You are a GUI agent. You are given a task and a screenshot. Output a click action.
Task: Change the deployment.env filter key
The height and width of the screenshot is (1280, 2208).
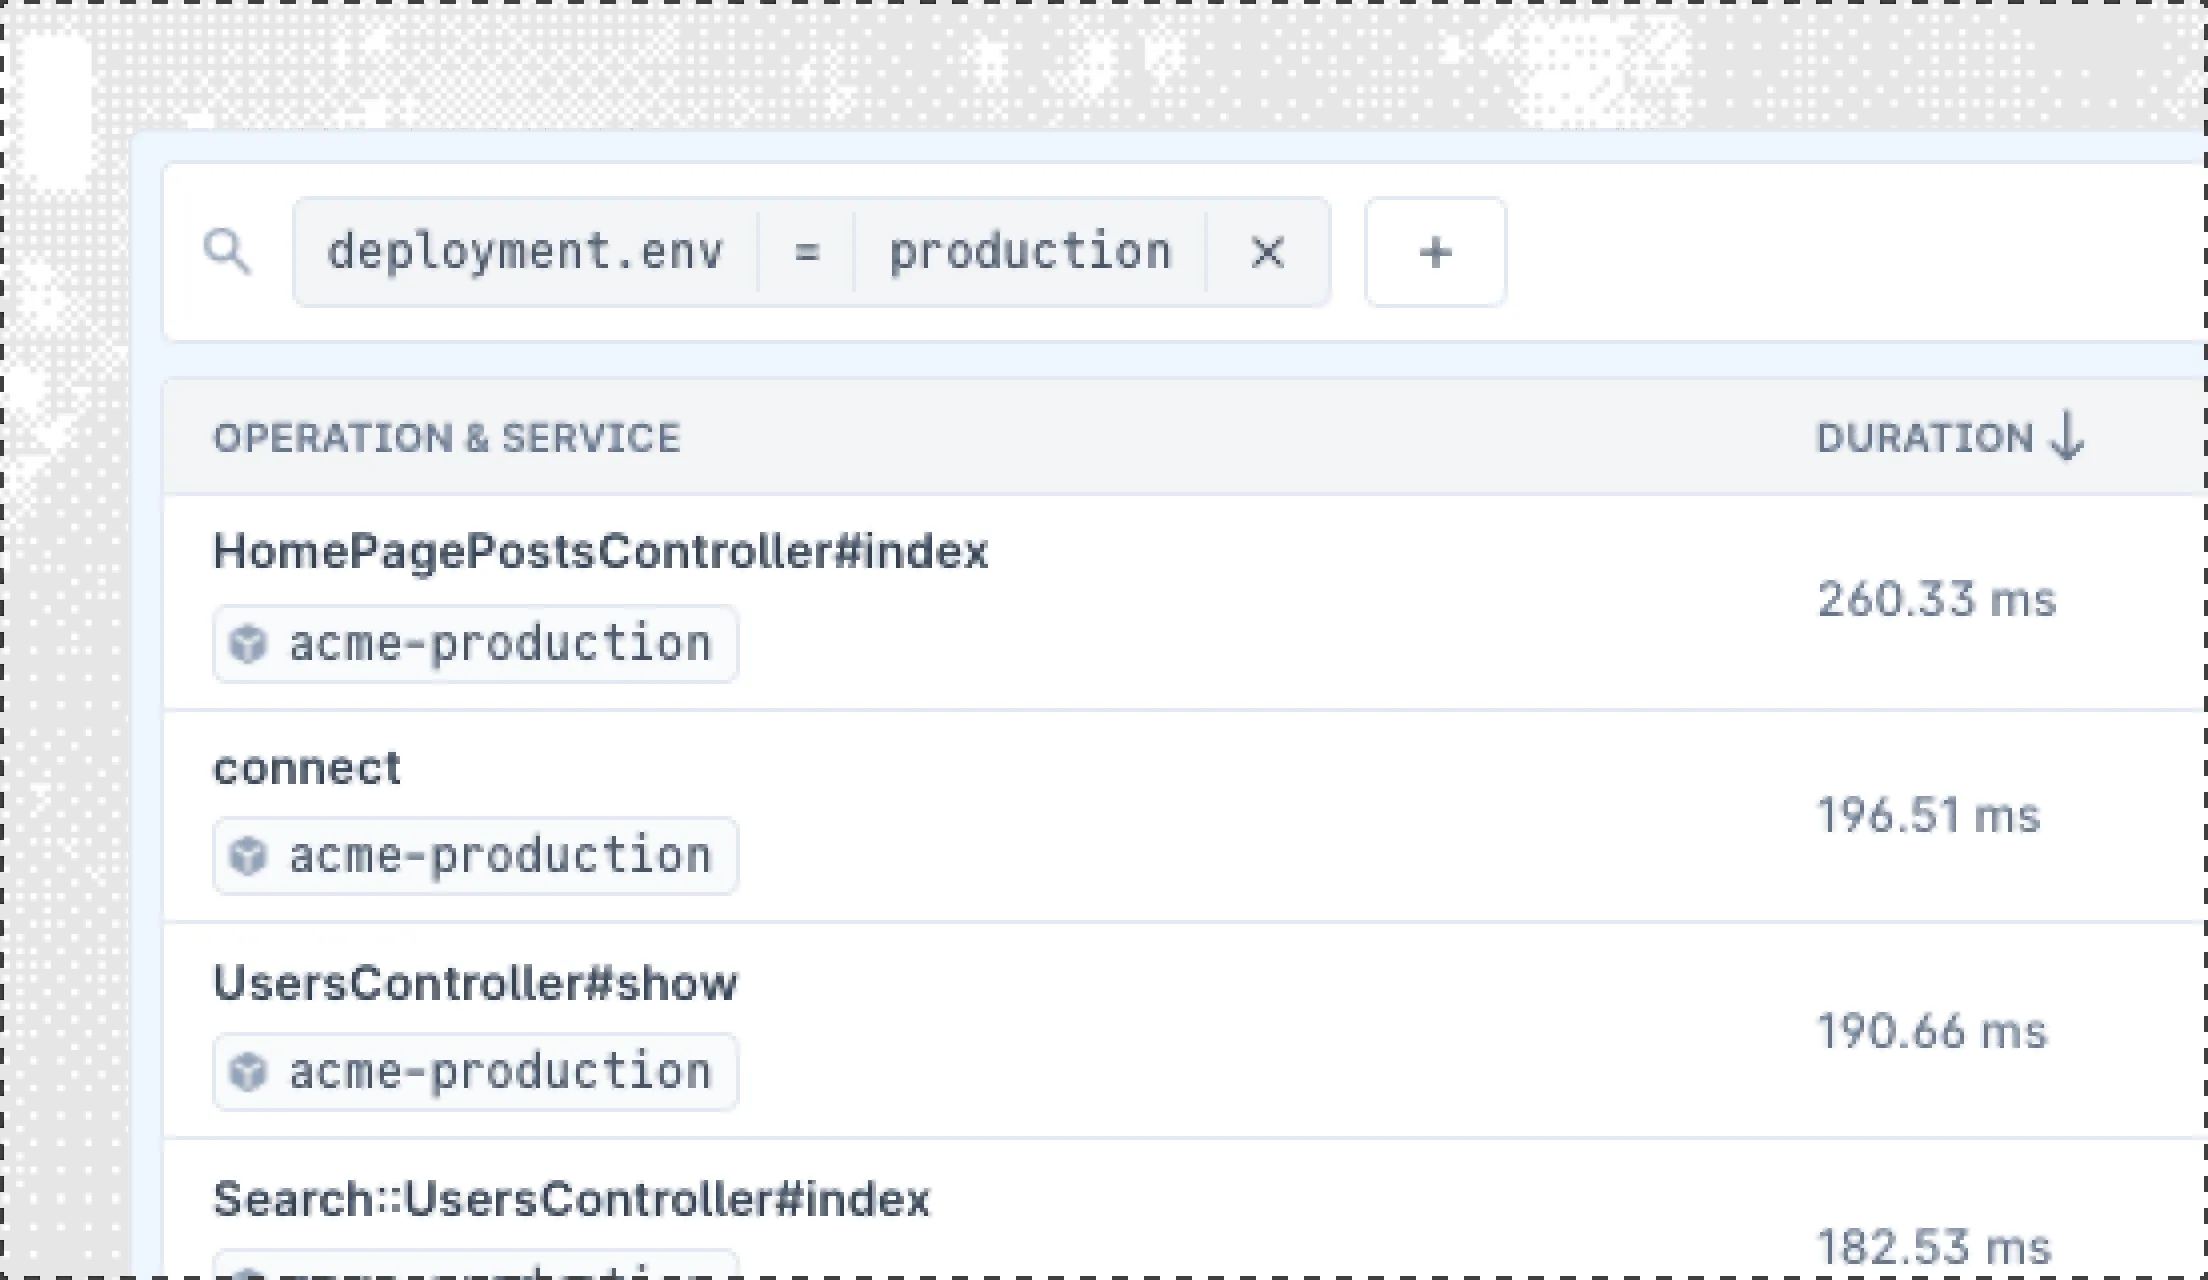point(525,252)
